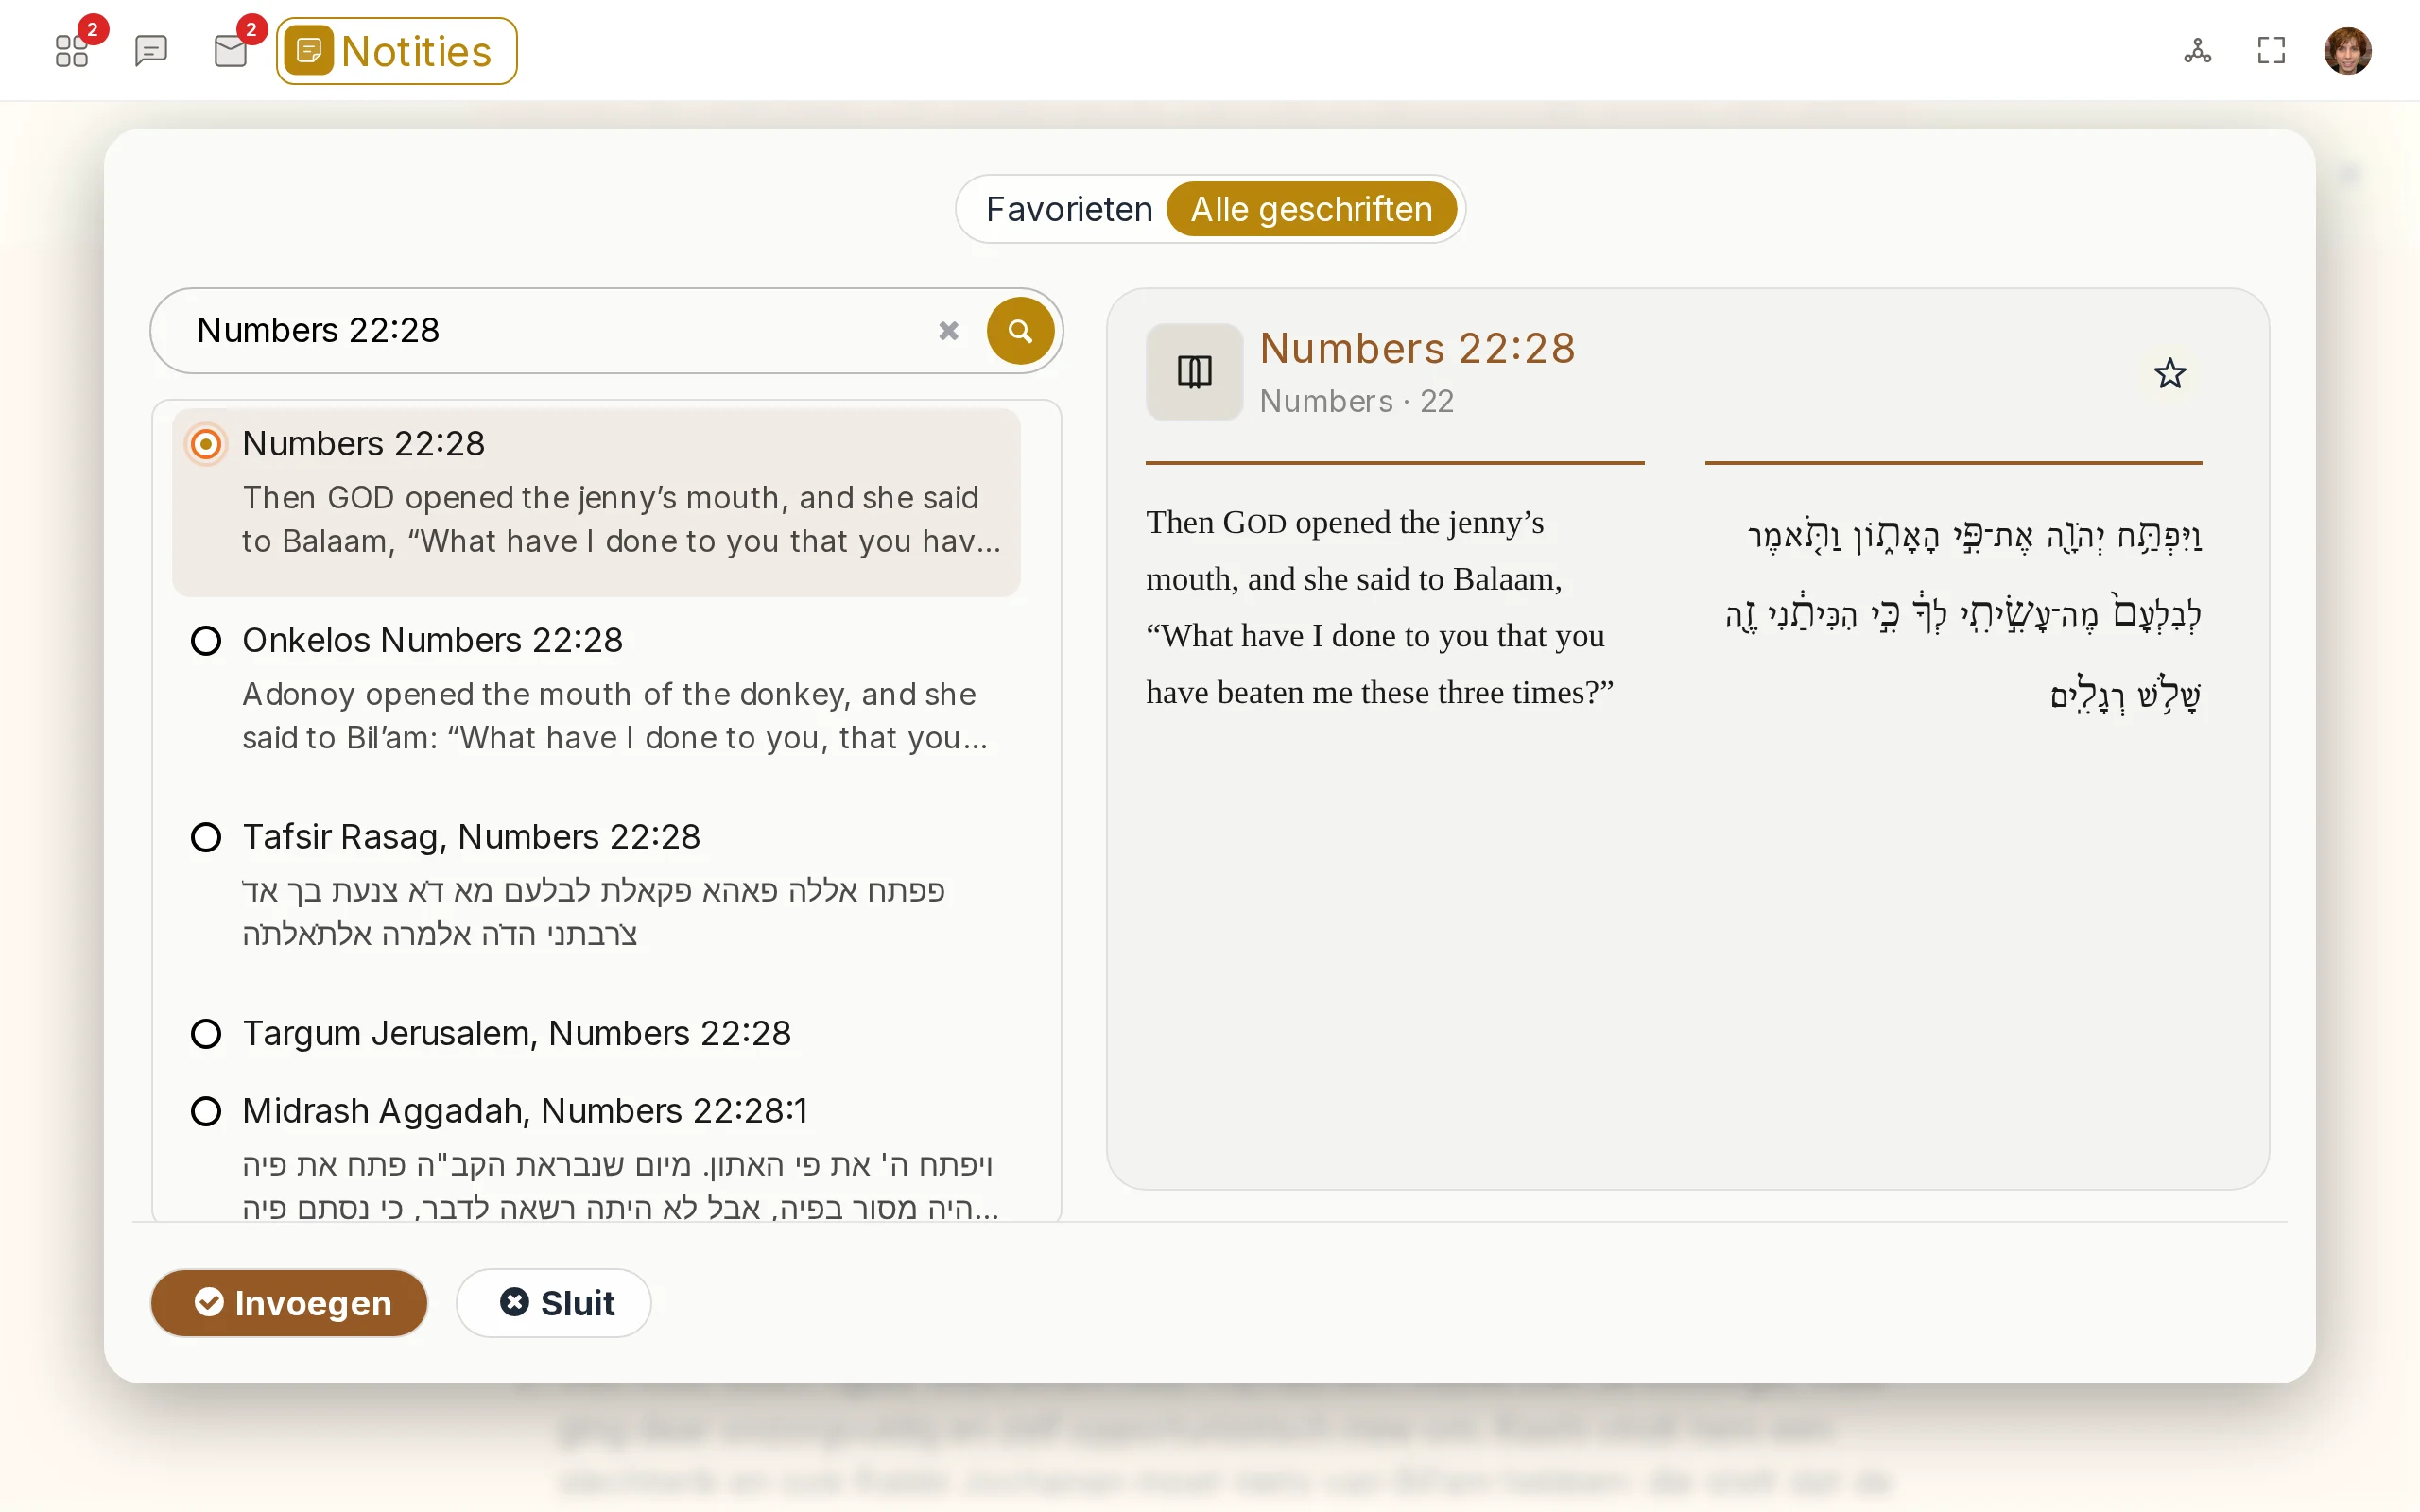This screenshot has width=2420, height=1512.
Task: Toggle fullscreen mode icon
Action: point(2271,51)
